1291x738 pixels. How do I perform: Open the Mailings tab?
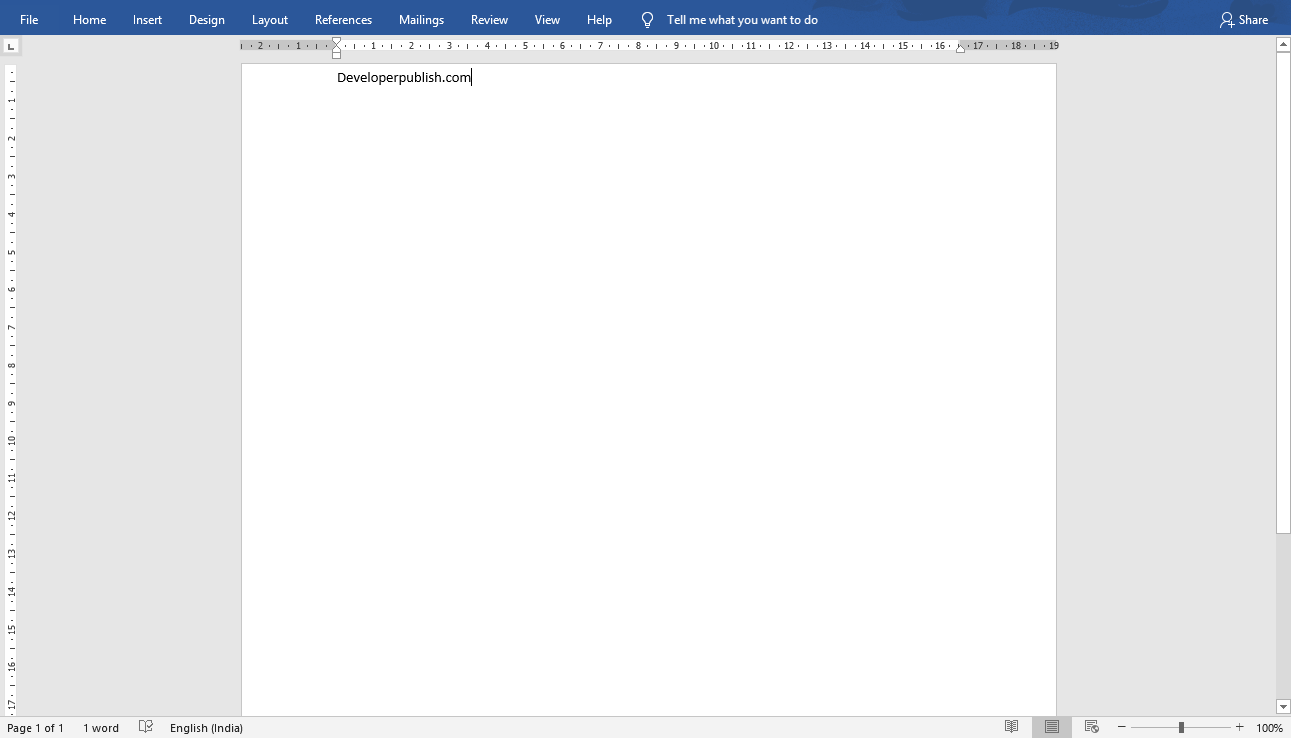point(421,19)
